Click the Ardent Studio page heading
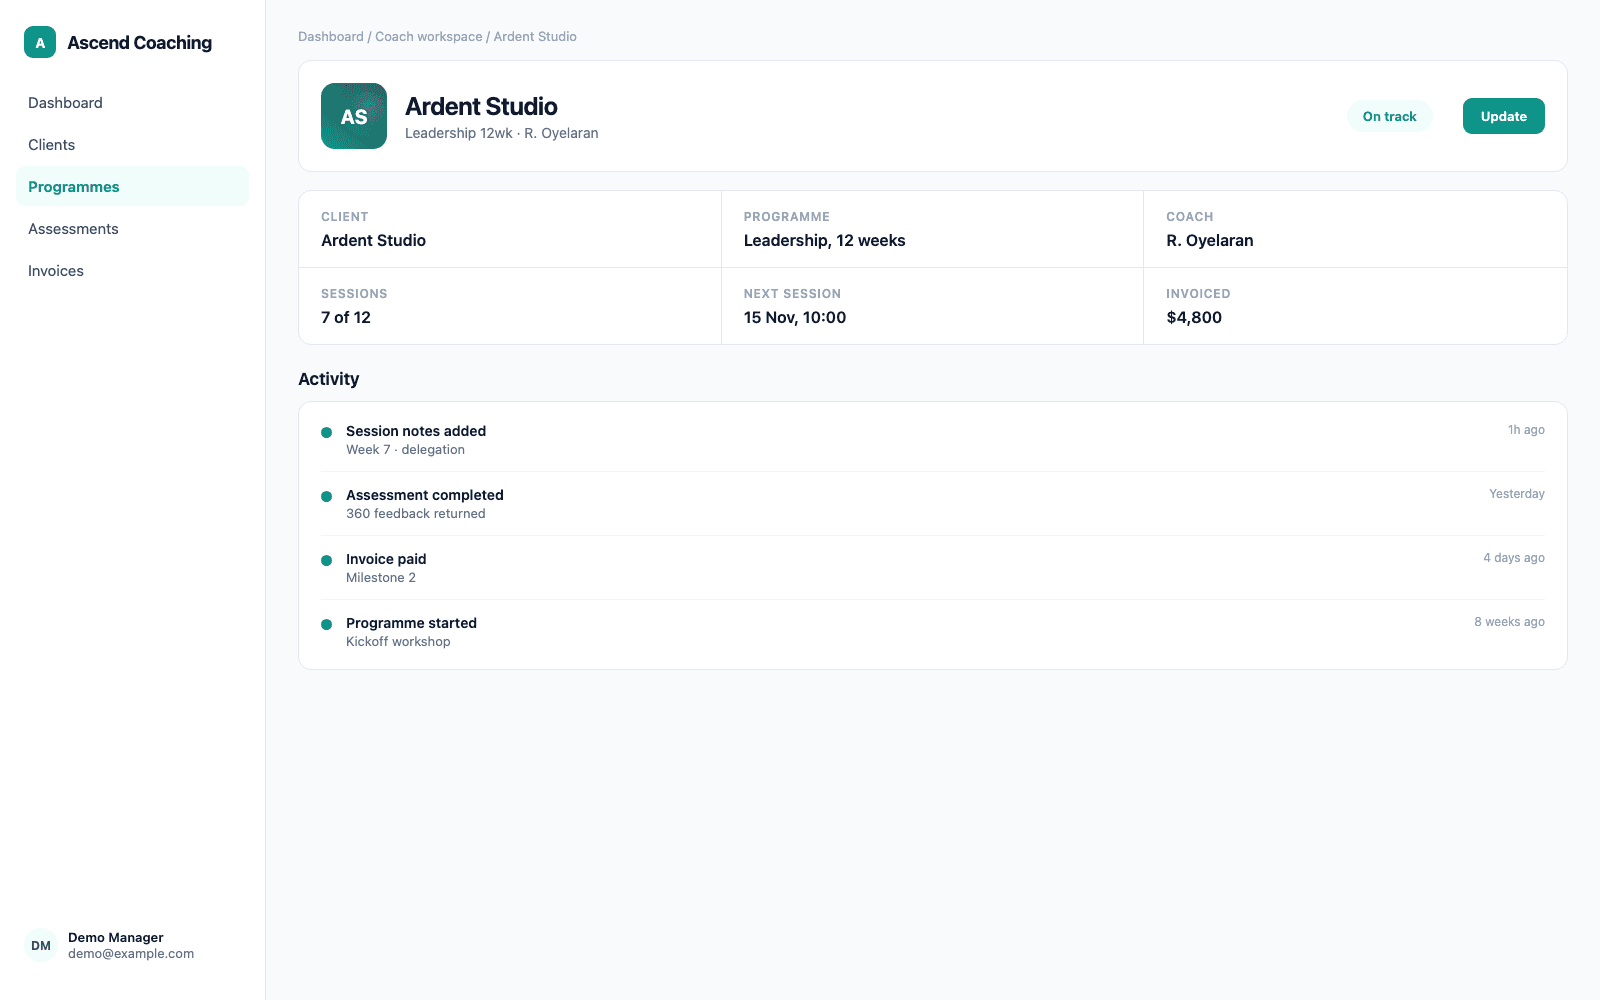 click(481, 106)
